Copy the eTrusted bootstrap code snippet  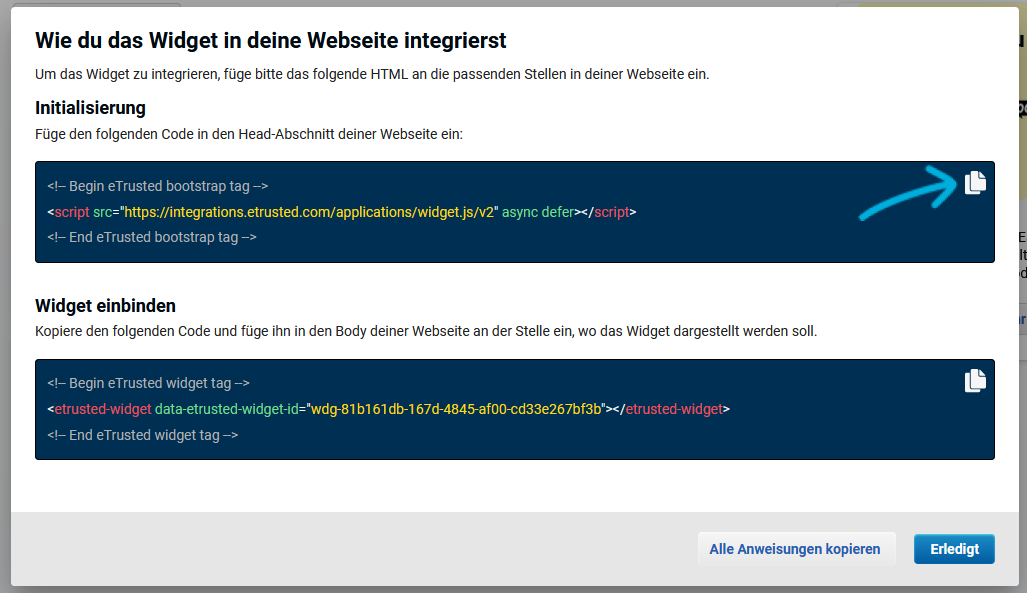pos(975,182)
